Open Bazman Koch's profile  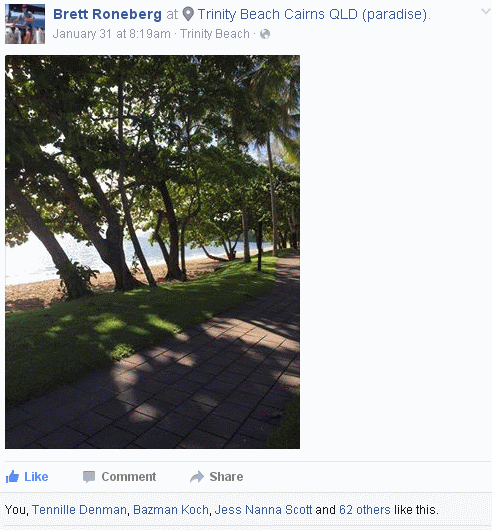point(171,510)
